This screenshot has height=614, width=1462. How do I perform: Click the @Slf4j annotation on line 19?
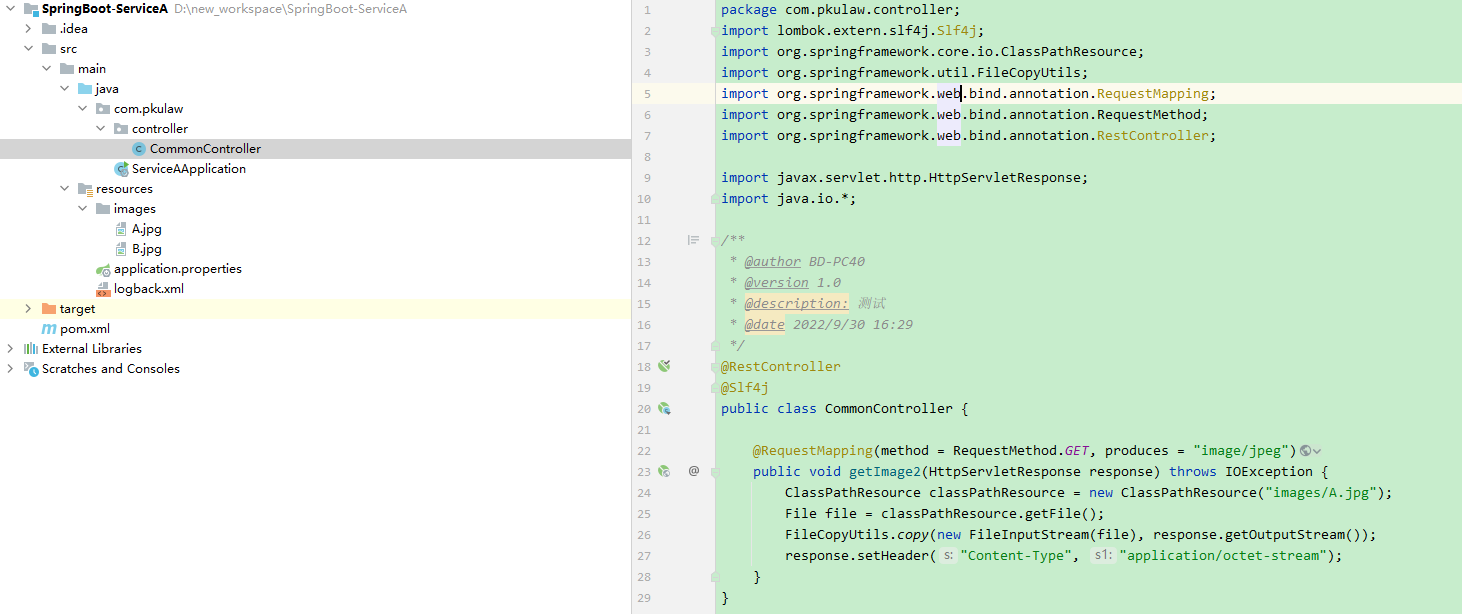[x=745, y=388]
